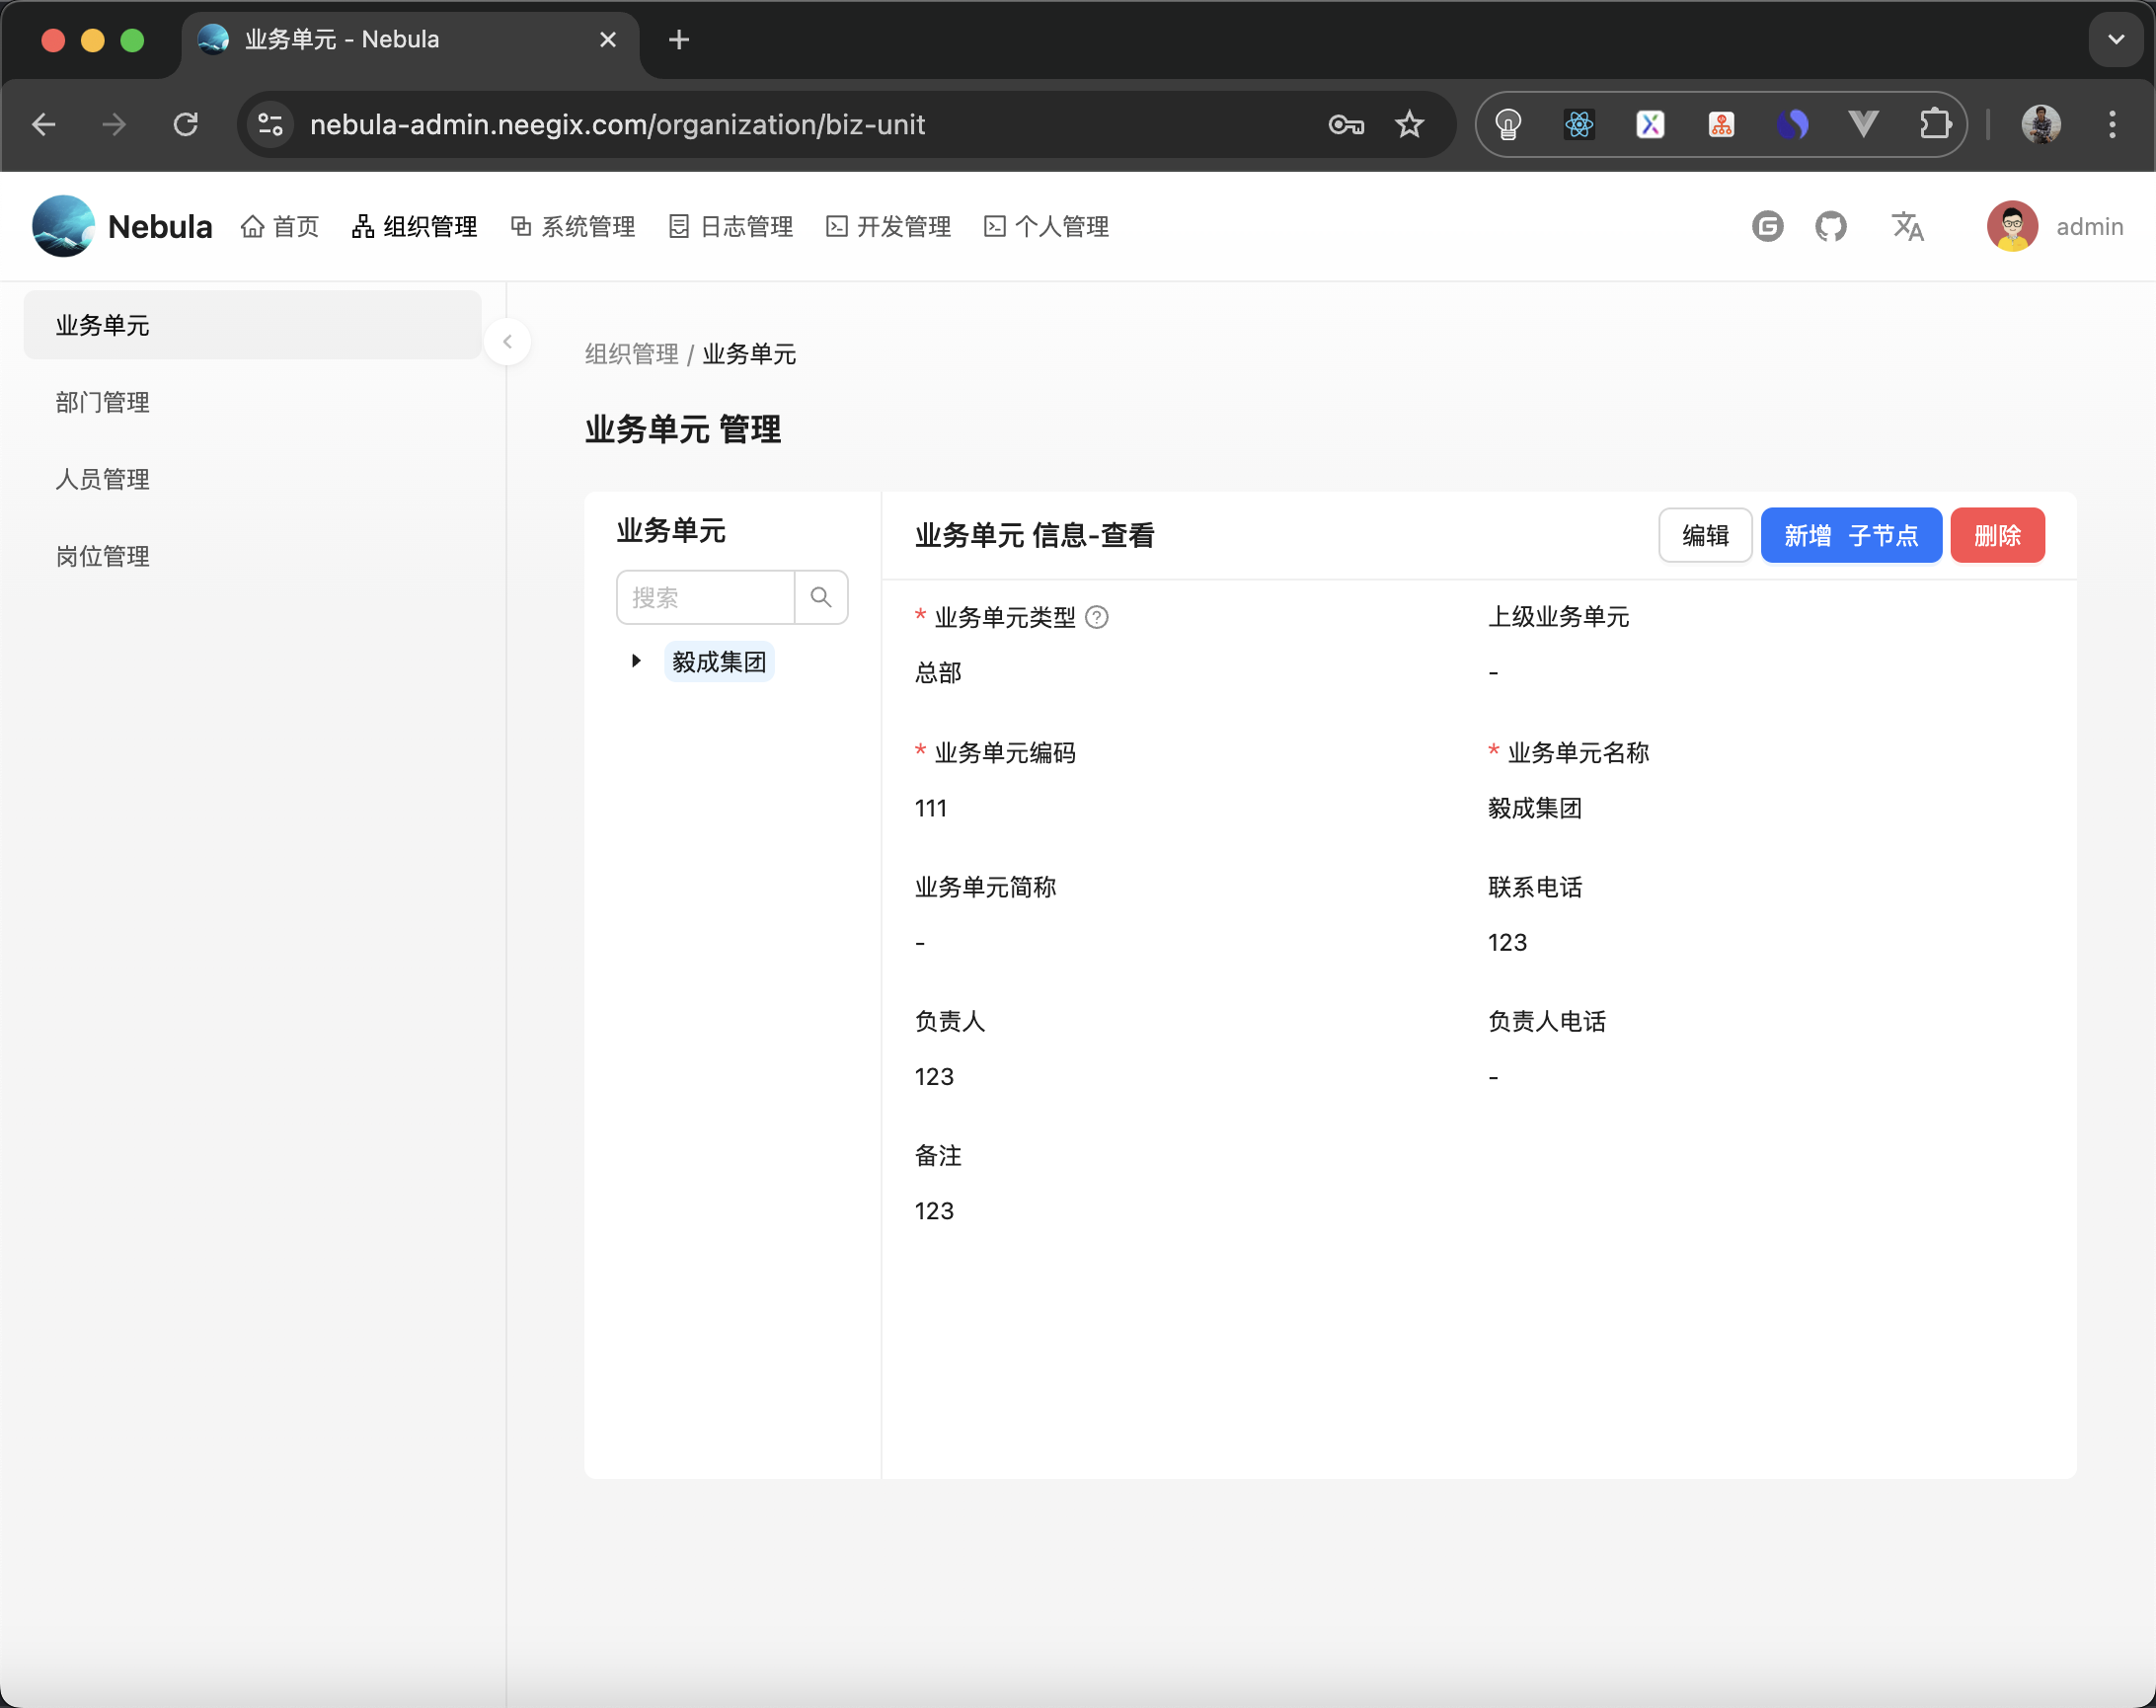Expand the 毅成集团 tree node

[x=637, y=660]
